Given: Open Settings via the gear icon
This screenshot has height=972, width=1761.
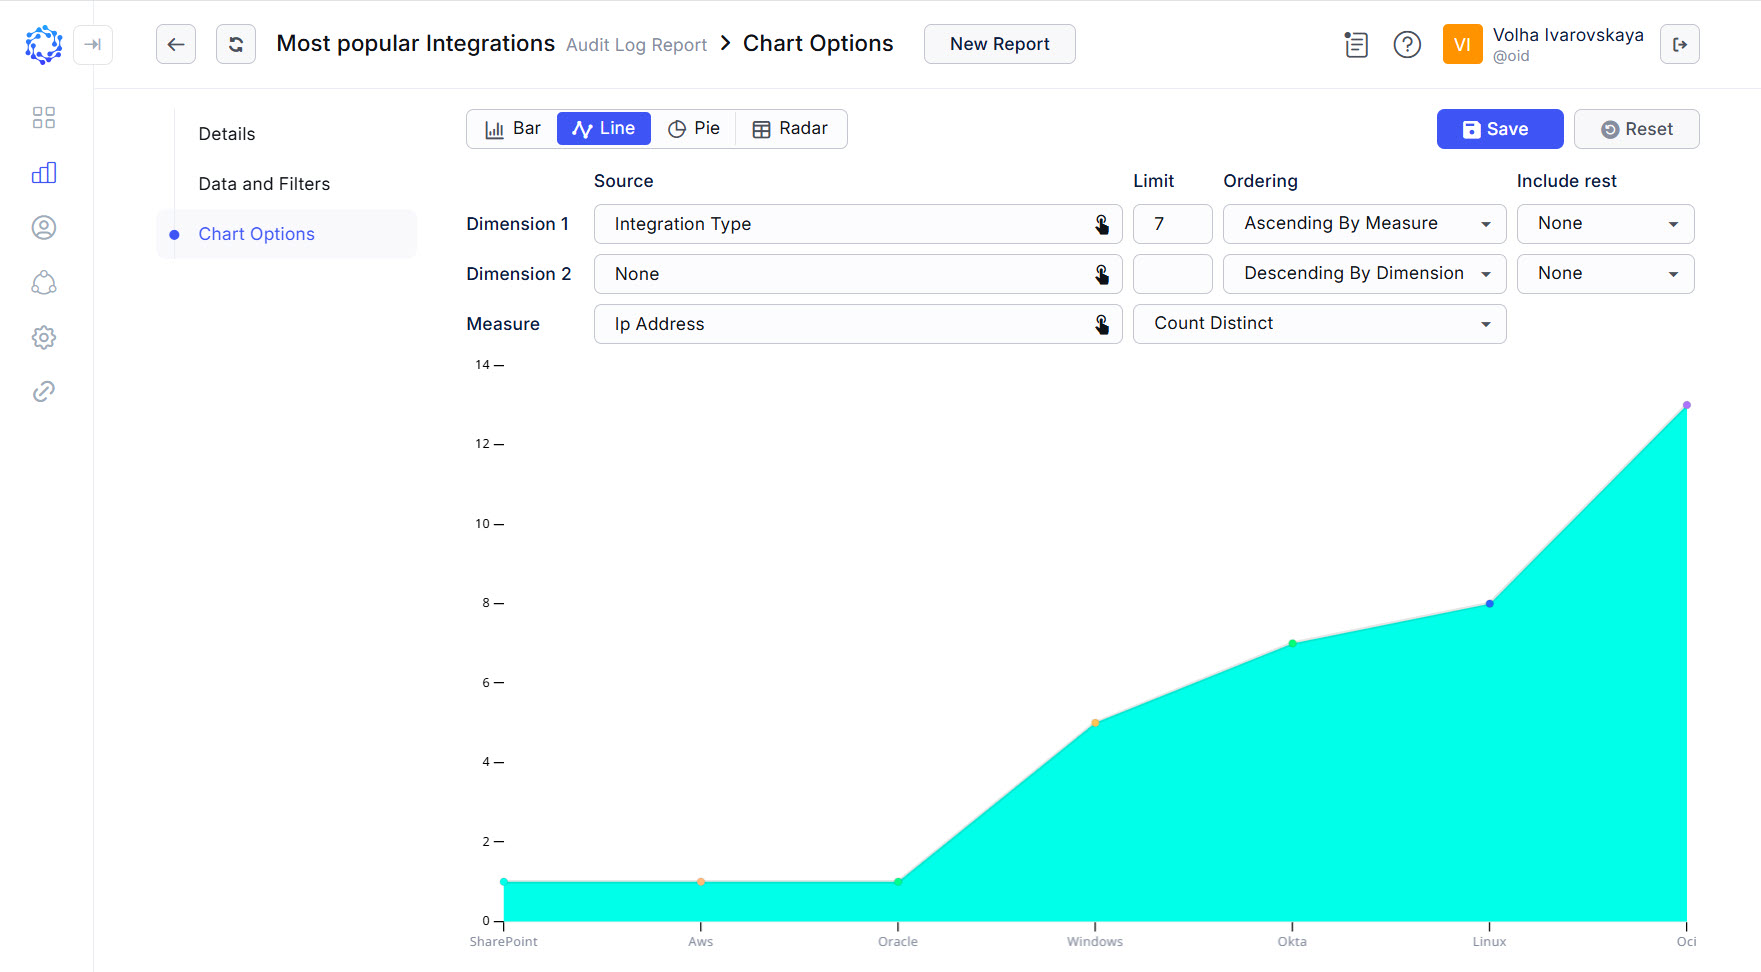Looking at the screenshot, I should coord(44,337).
